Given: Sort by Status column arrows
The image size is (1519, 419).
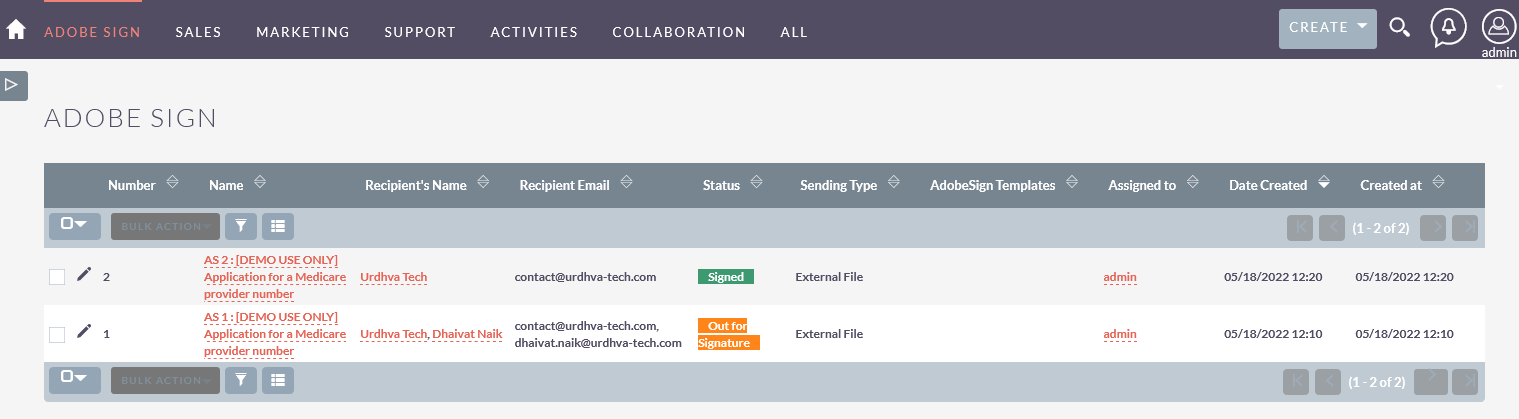Looking at the screenshot, I should [x=756, y=183].
